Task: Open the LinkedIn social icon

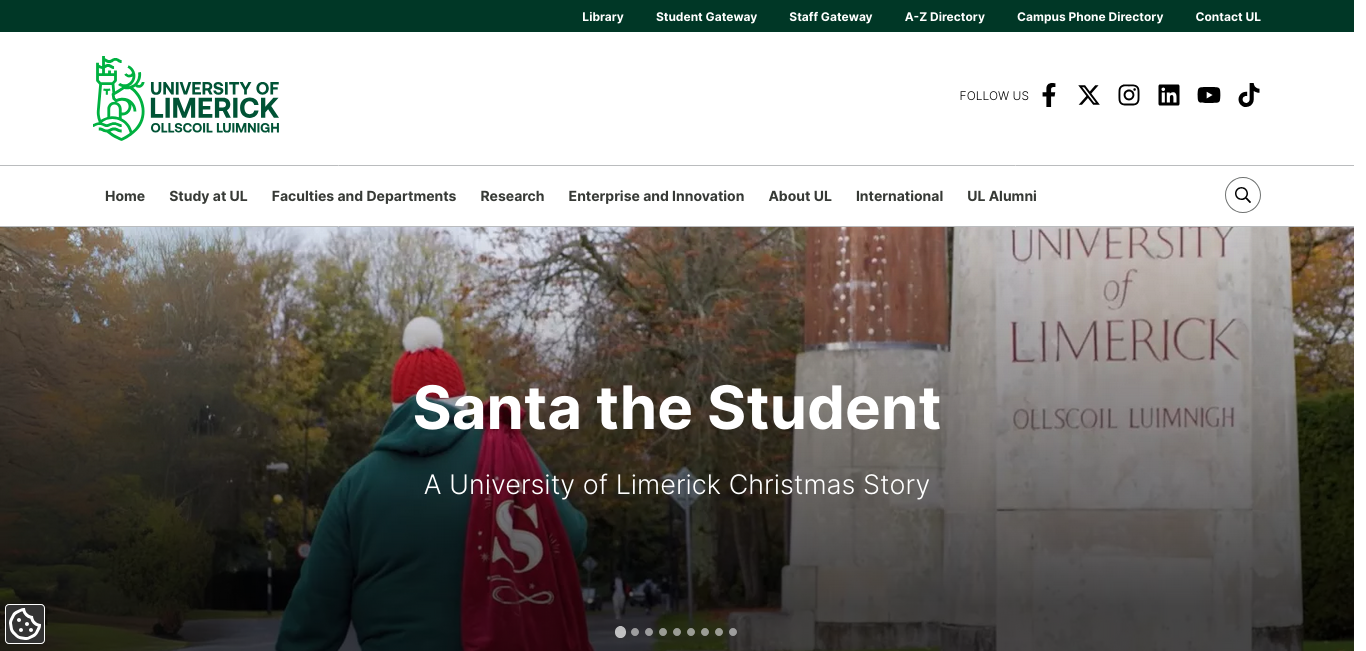Action: pyautogui.click(x=1169, y=95)
